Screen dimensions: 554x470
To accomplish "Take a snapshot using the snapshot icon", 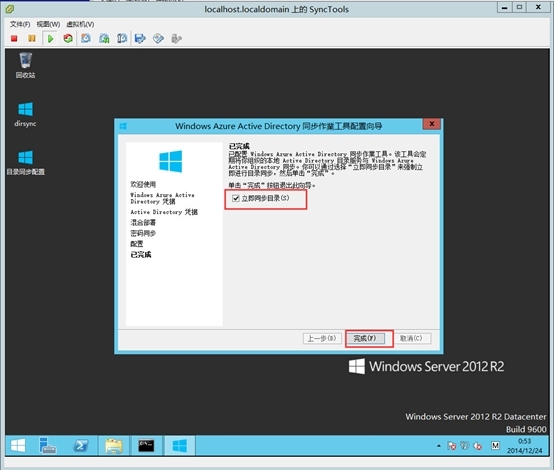I will [x=86, y=38].
